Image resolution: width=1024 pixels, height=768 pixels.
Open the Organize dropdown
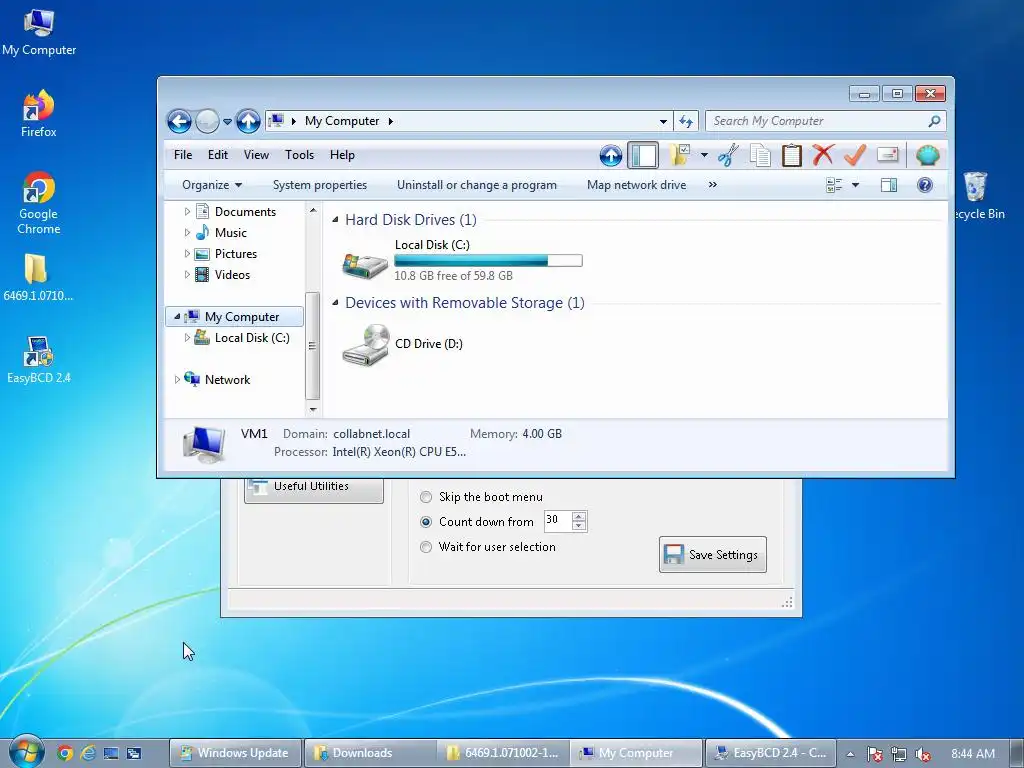tap(212, 185)
